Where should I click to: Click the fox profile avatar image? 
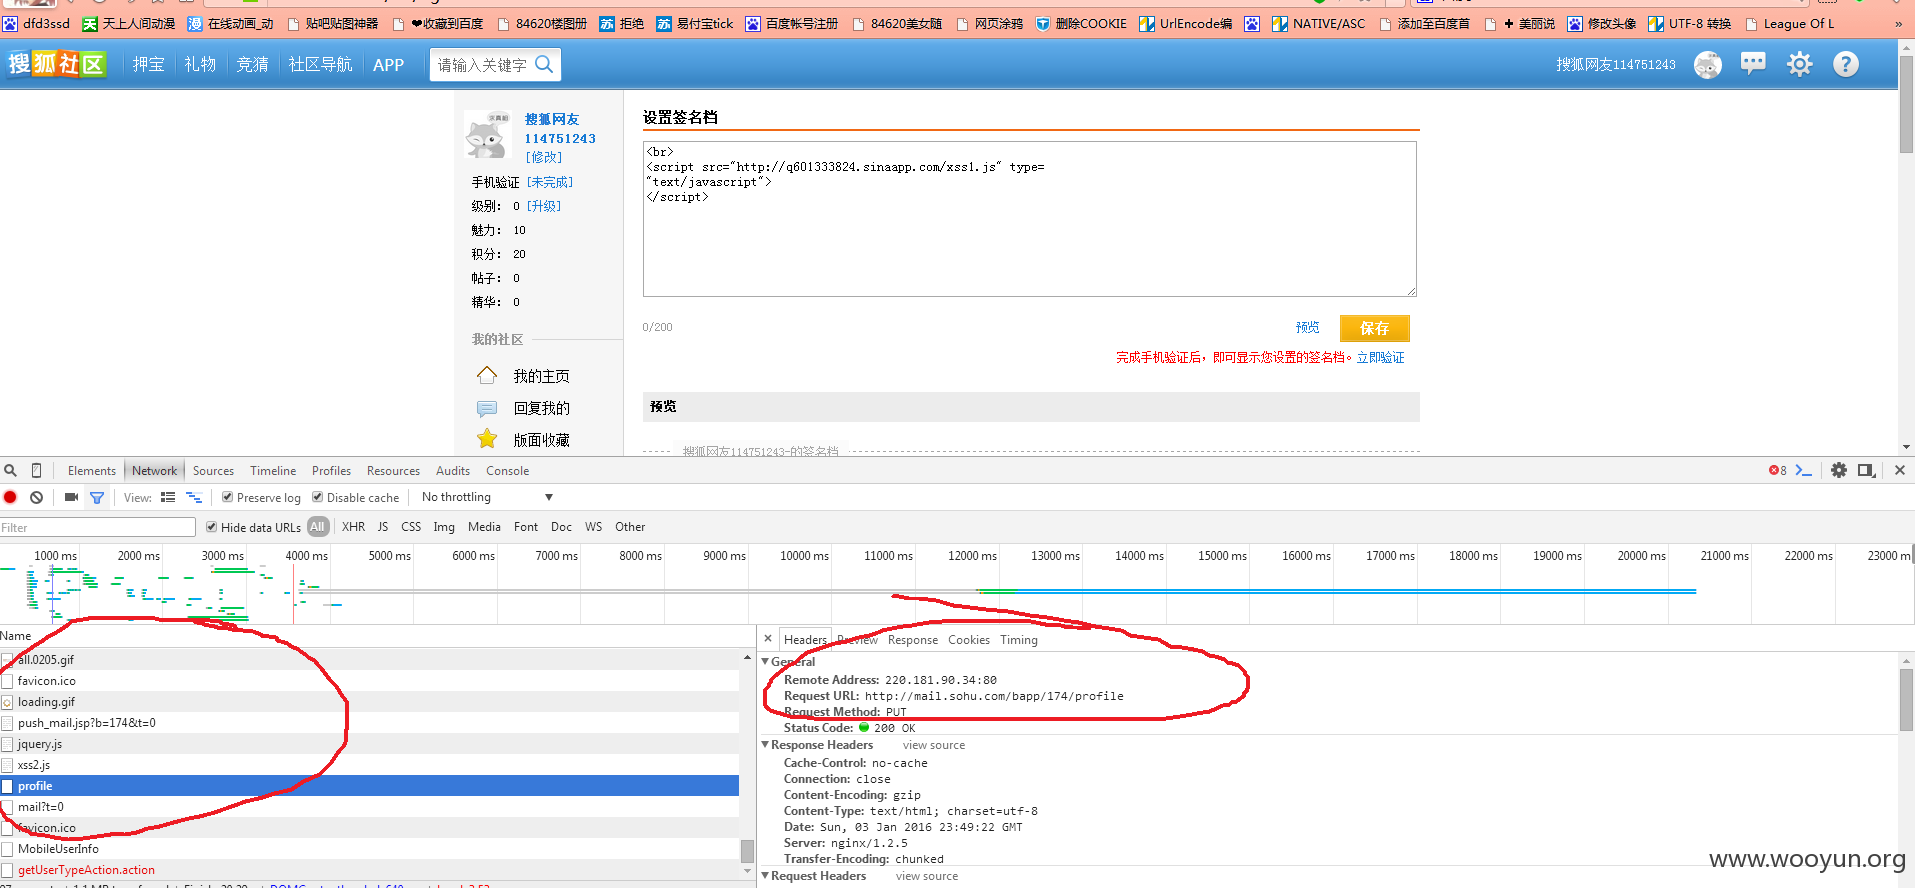click(489, 135)
